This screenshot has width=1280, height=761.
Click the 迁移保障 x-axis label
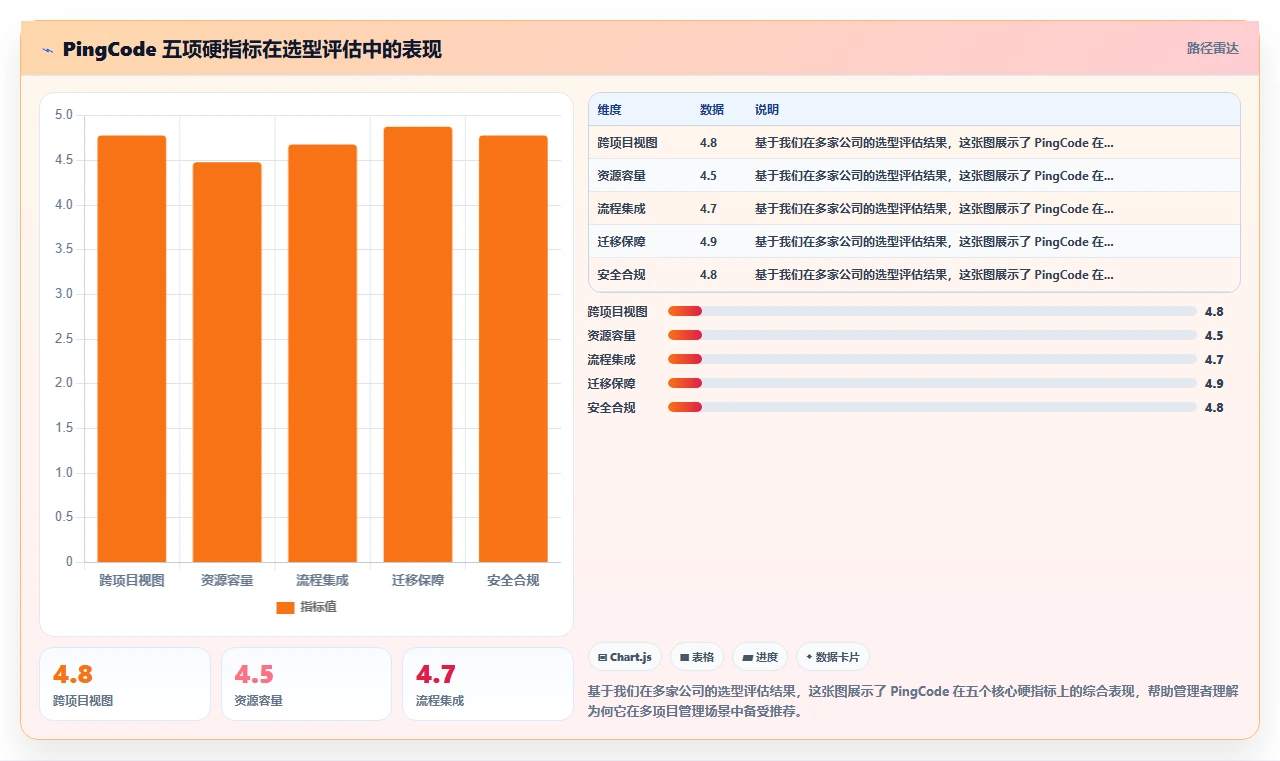pos(418,580)
